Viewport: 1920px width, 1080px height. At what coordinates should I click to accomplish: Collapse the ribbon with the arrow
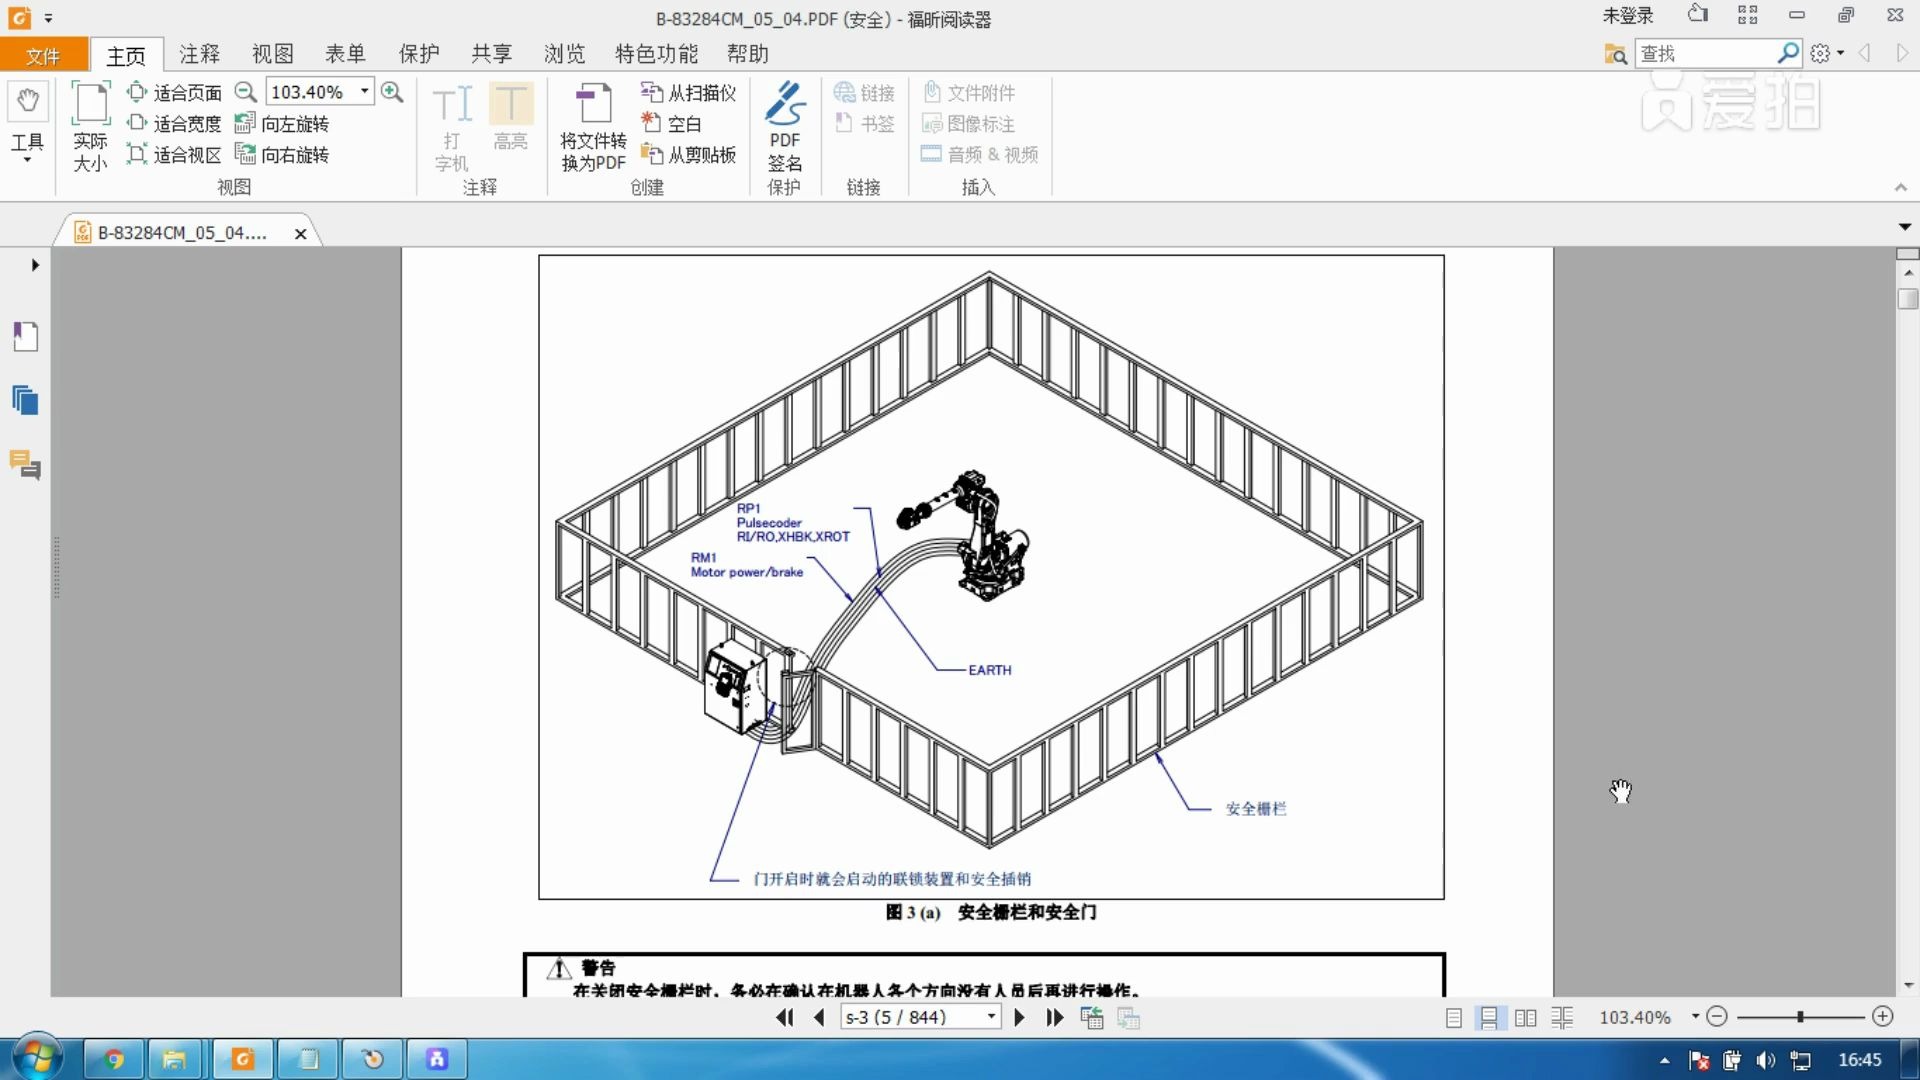tap(1901, 188)
